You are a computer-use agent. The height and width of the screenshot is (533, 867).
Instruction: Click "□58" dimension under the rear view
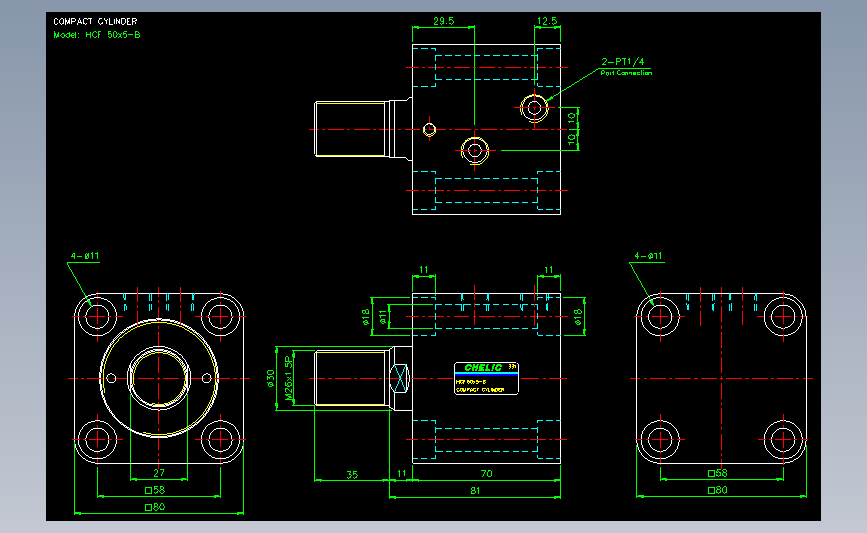click(x=718, y=473)
